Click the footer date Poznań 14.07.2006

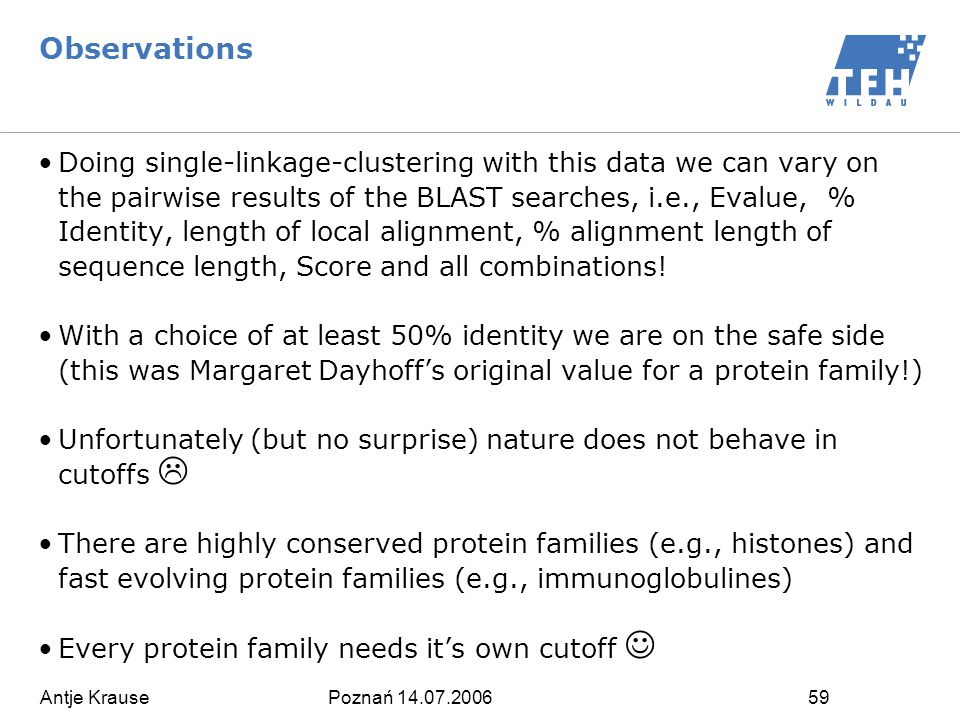[x=410, y=697]
